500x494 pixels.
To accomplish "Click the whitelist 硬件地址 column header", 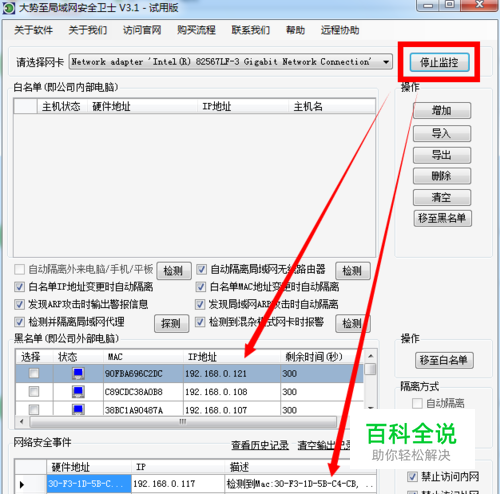I will tap(142, 107).
